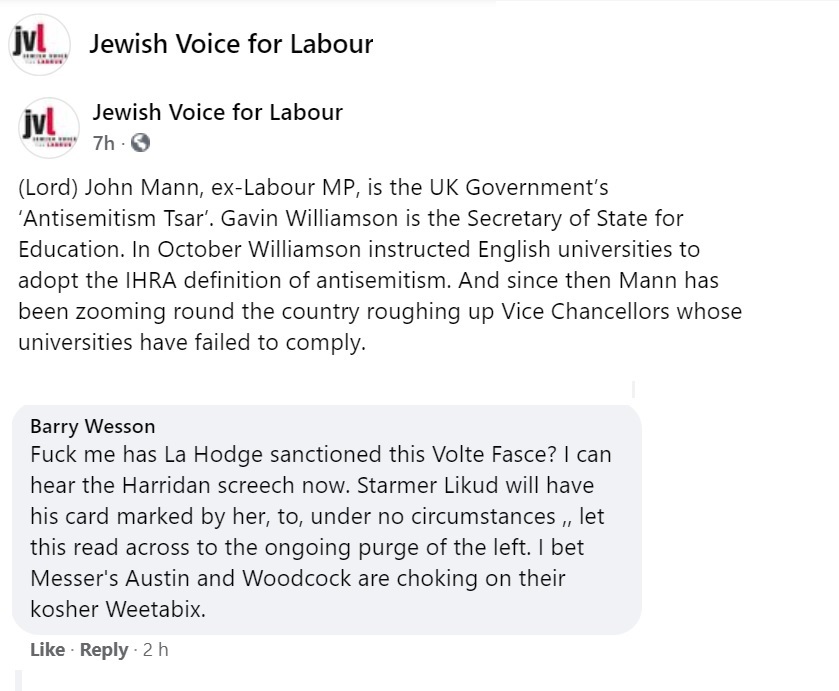Click the comment's 2 h timestamp
This screenshot has height=691, width=839.
[x=156, y=650]
